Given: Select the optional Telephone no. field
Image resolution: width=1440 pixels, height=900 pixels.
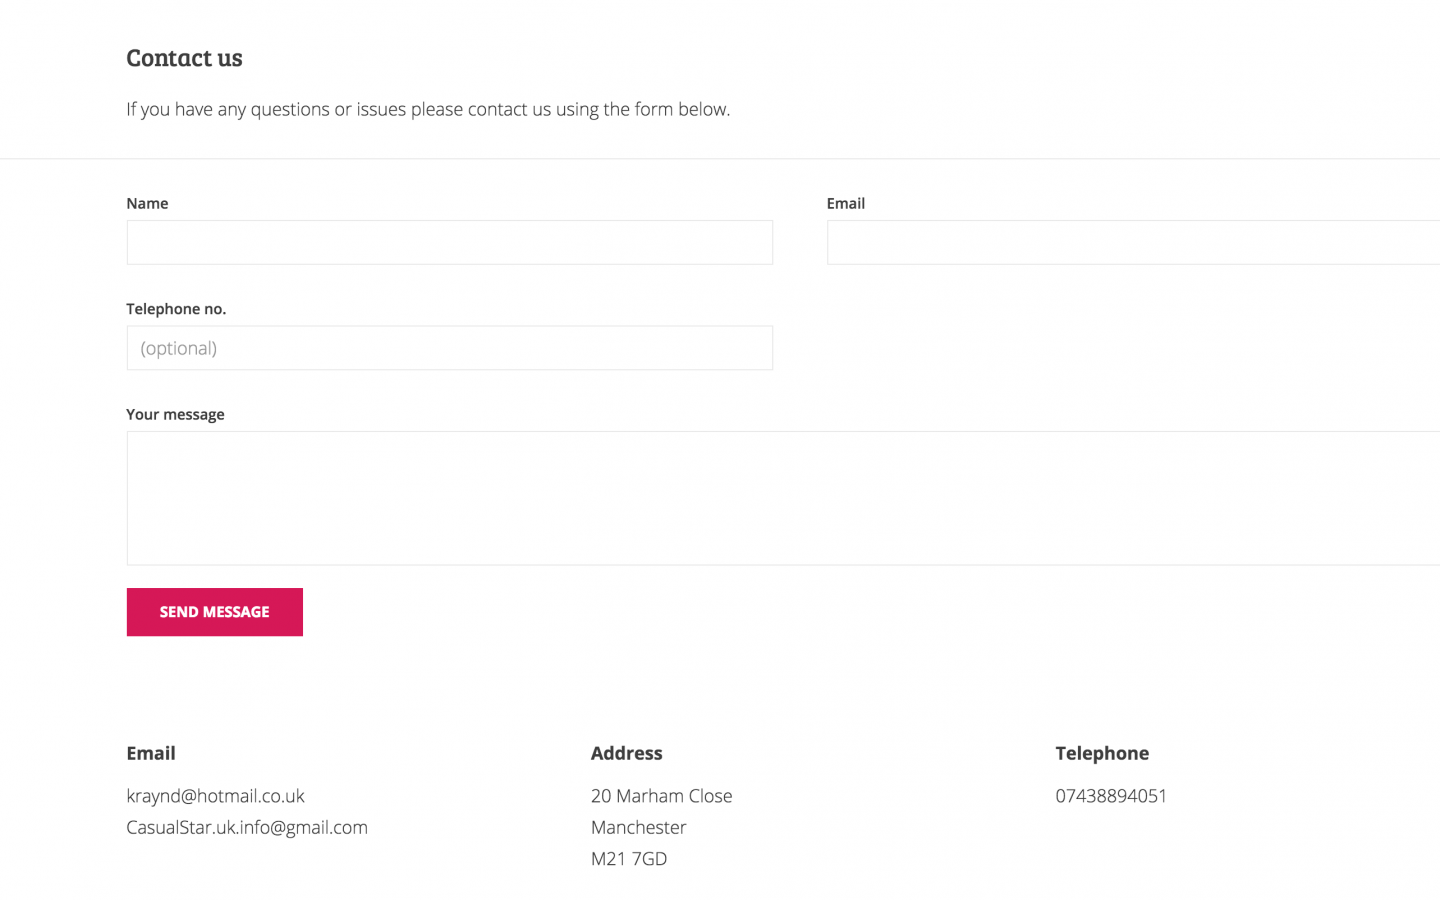Looking at the screenshot, I should 449,348.
